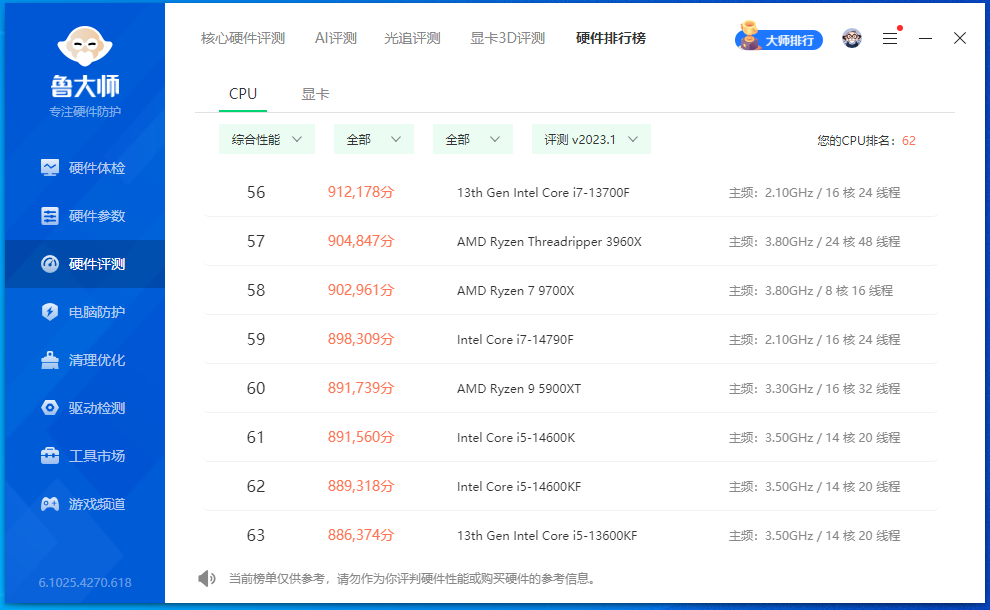Click your CPU rank number 62
The width and height of the screenshot is (990, 610).
click(909, 141)
